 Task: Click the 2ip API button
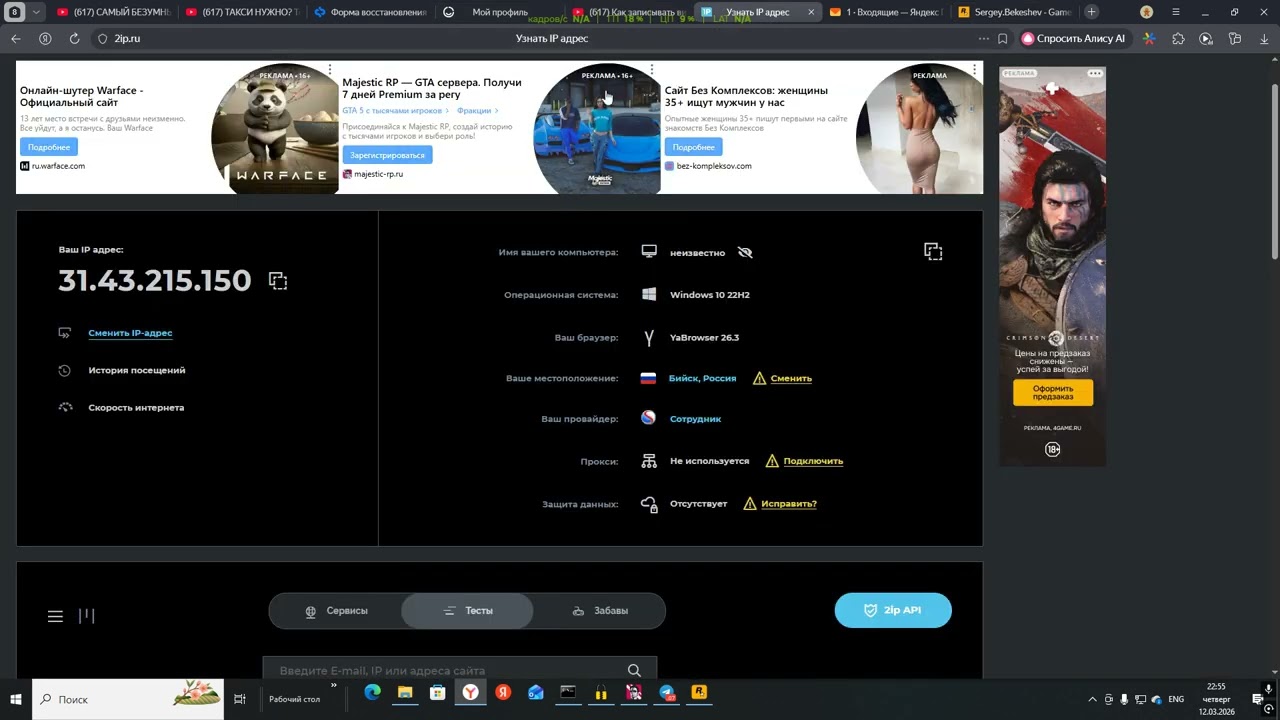(x=893, y=611)
